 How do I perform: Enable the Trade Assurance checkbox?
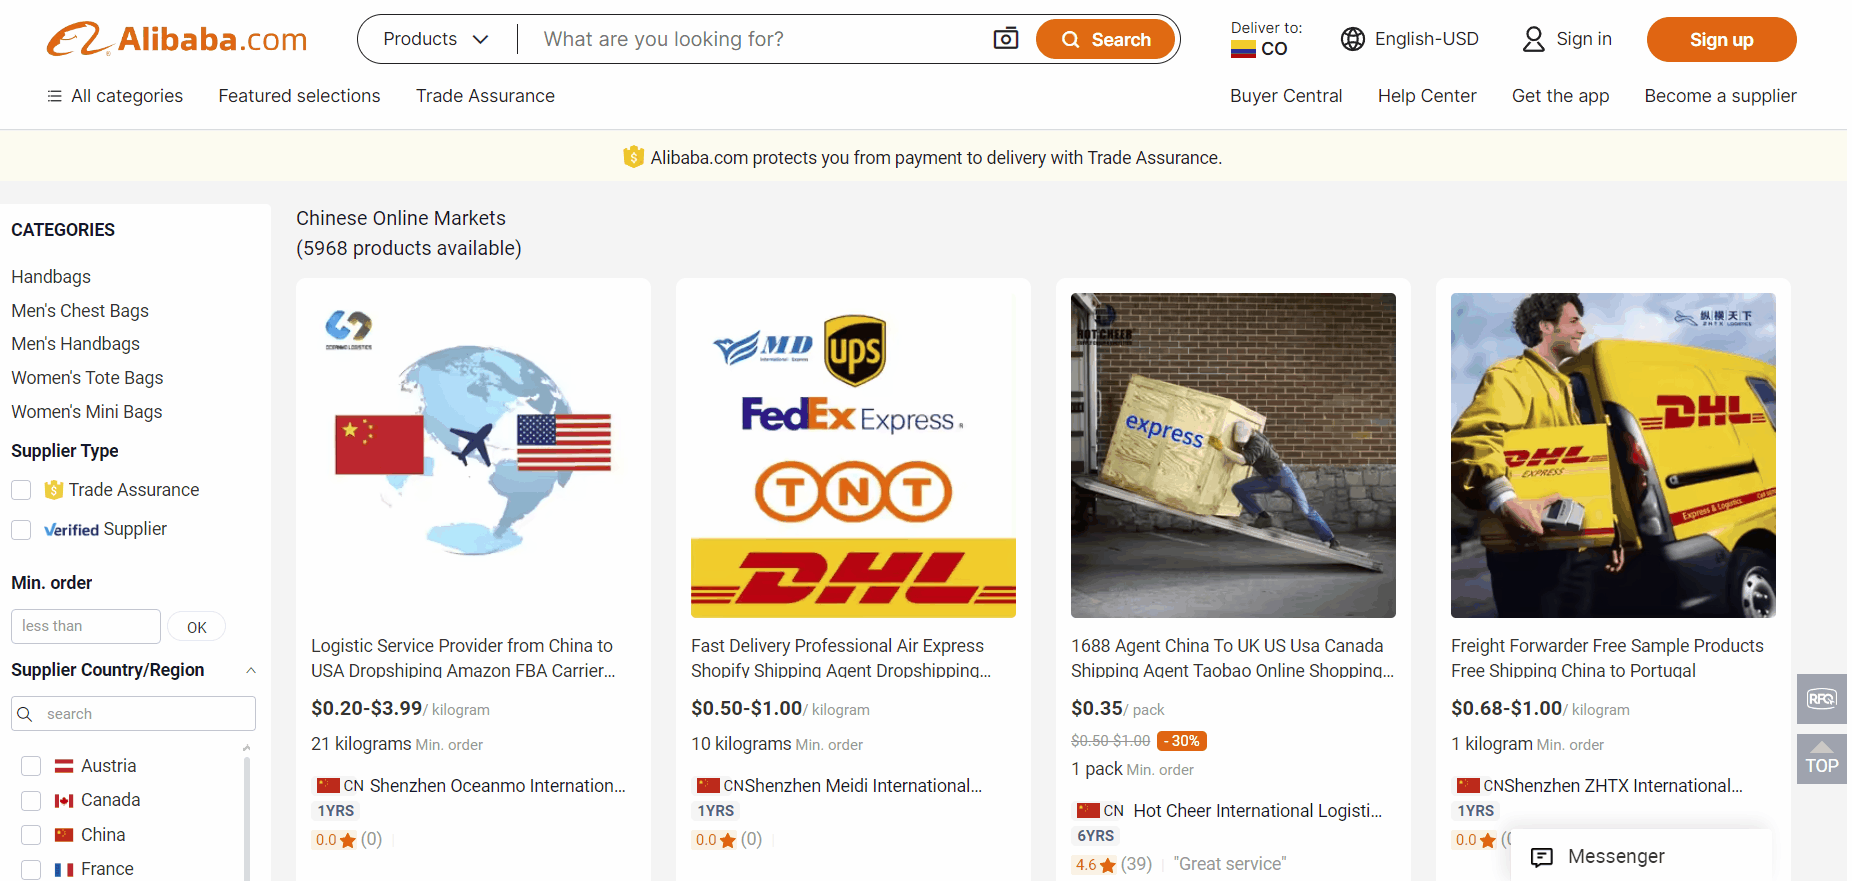tap(21, 490)
